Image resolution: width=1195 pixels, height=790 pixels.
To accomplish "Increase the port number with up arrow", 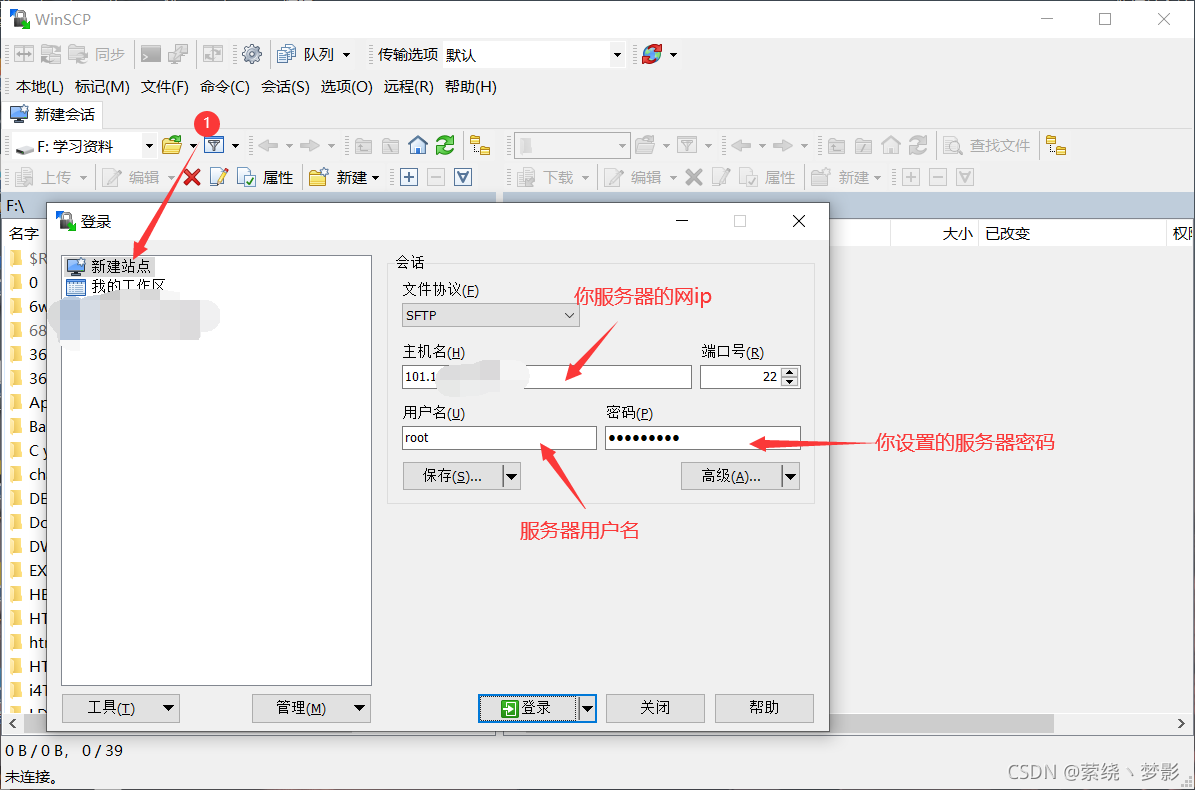I will [x=790, y=372].
